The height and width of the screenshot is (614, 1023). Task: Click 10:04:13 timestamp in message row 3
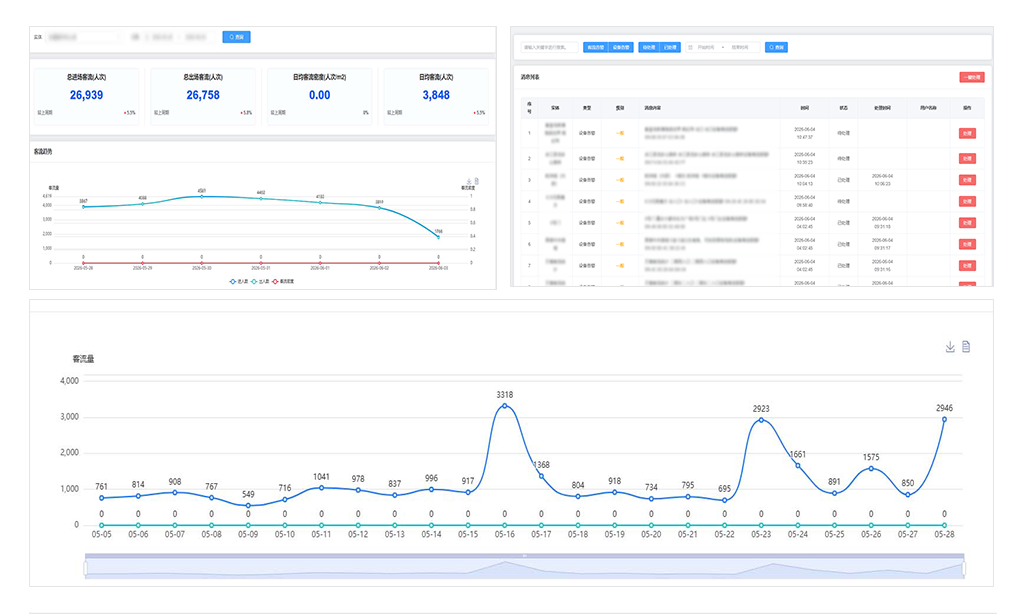pyautogui.click(x=804, y=184)
